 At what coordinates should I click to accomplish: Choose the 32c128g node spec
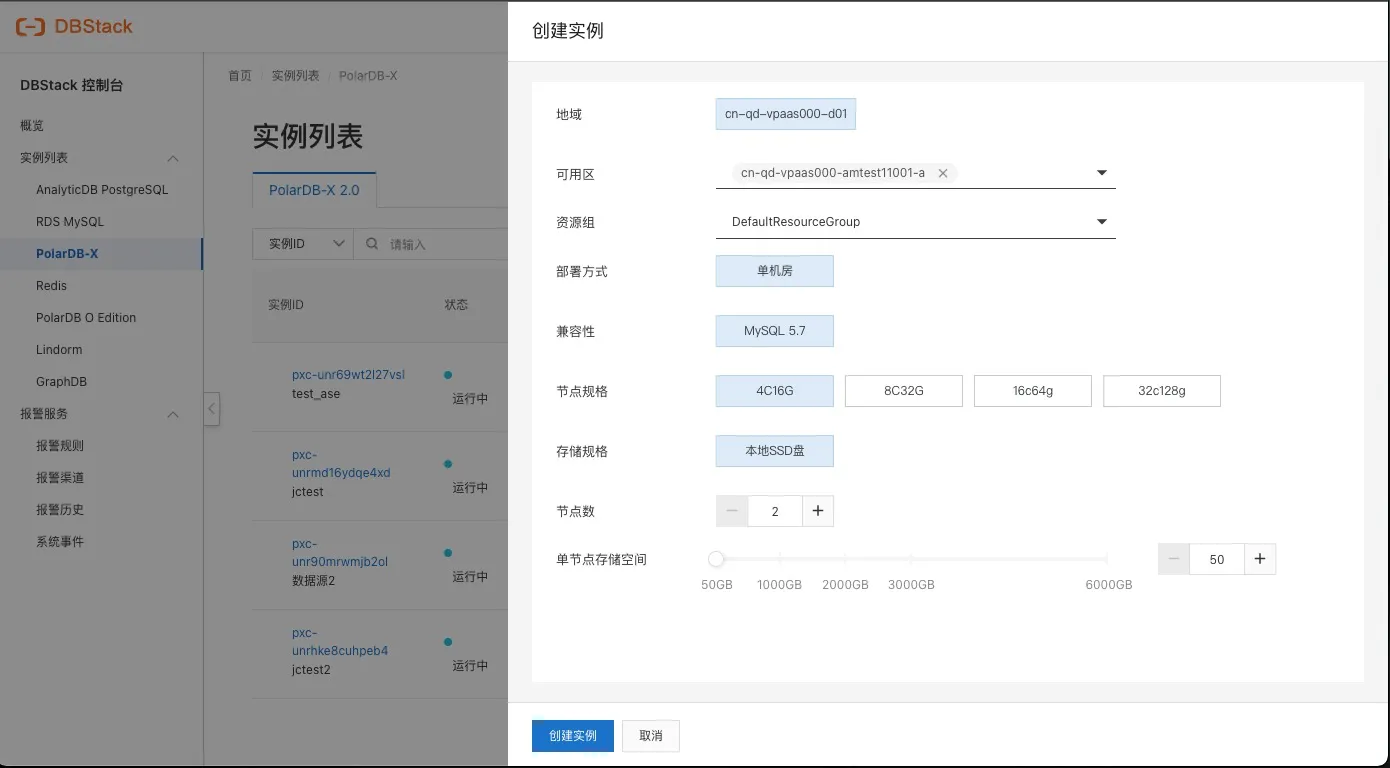coord(1161,391)
